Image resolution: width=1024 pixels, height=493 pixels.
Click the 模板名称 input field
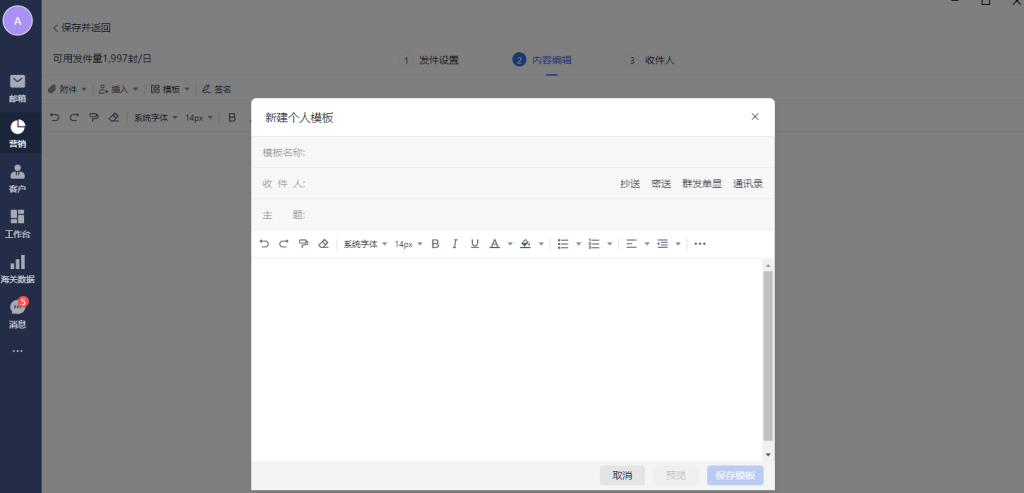(530, 152)
